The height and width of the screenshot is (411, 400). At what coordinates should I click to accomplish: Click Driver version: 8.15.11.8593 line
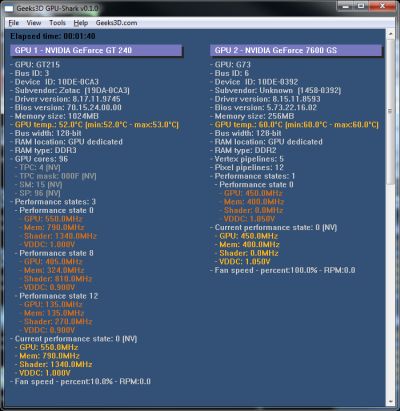coord(265,99)
